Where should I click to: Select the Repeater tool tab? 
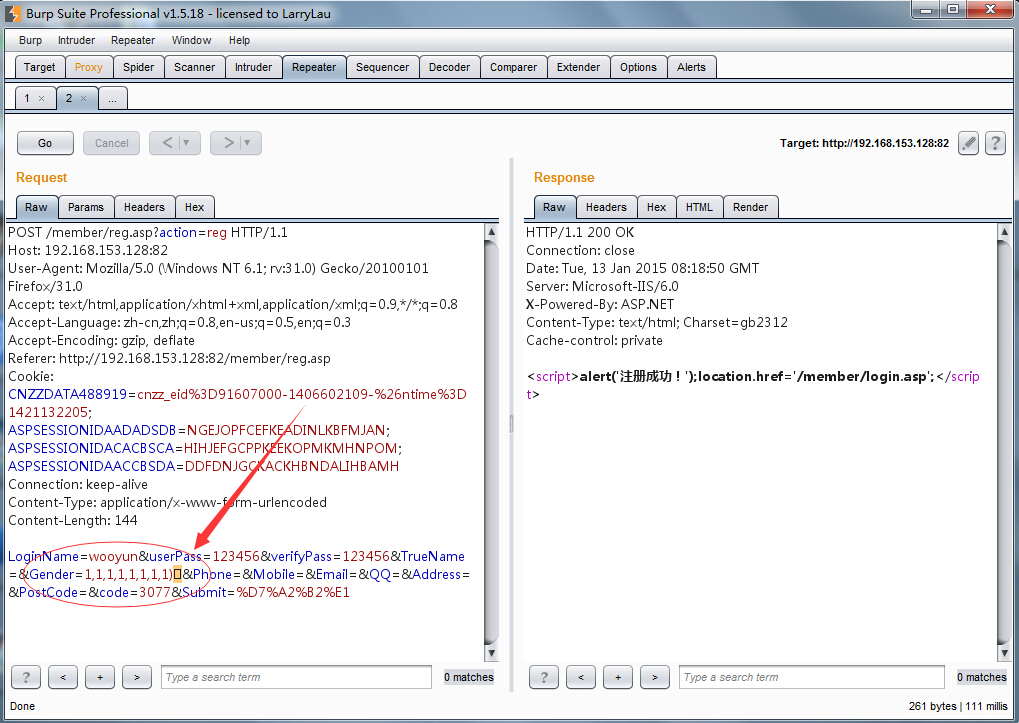pyautogui.click(x=314, y=67)
